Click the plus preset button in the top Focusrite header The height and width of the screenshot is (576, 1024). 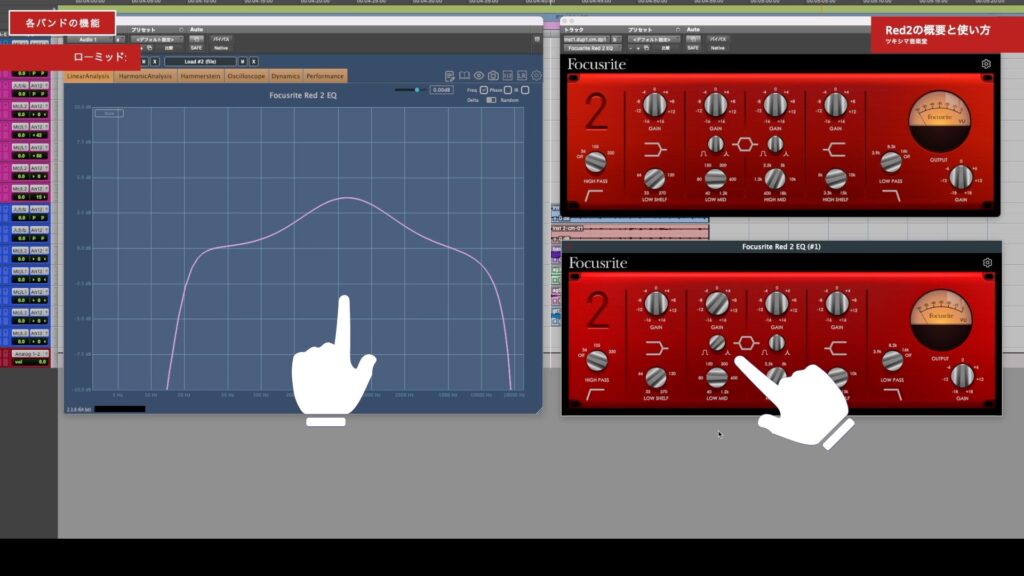639,48
